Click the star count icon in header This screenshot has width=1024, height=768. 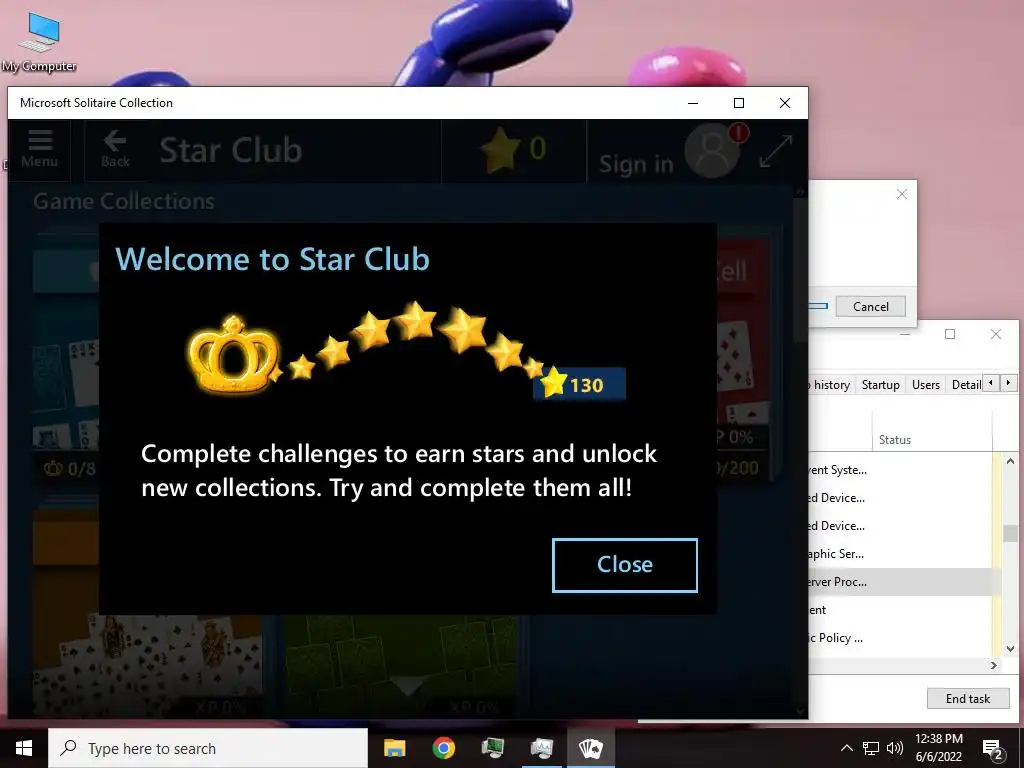click(x=500, y=150)
